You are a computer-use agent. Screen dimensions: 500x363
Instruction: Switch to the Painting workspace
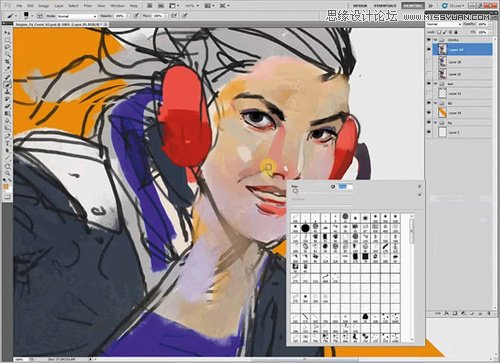point(413,6)
